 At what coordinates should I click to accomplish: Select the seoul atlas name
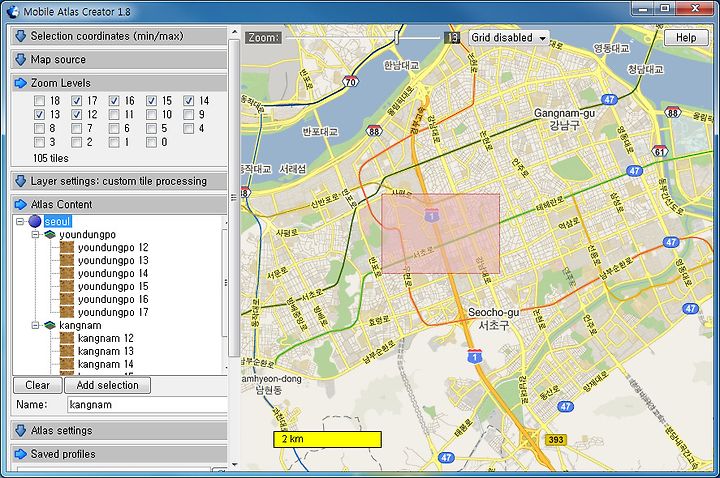57,222
